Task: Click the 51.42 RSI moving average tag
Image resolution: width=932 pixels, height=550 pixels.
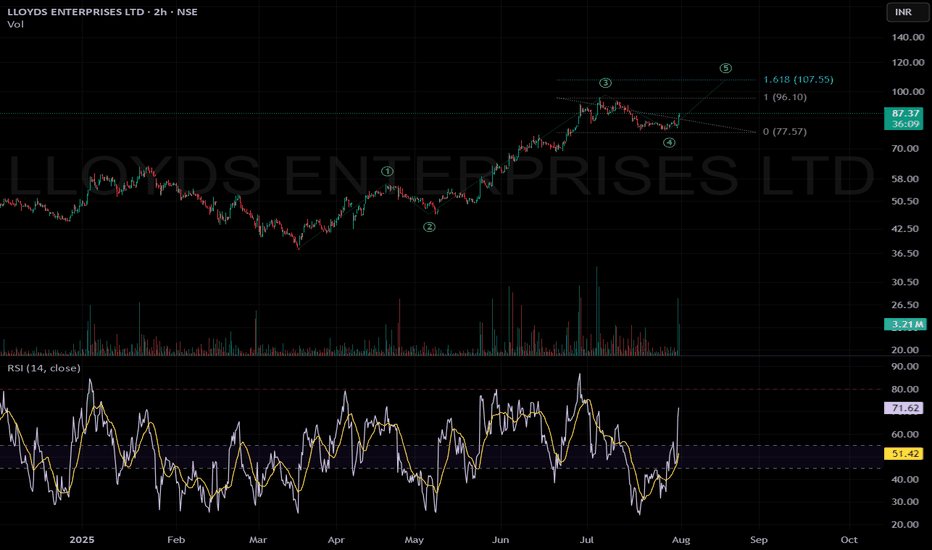Action: [x=905, y=454]
